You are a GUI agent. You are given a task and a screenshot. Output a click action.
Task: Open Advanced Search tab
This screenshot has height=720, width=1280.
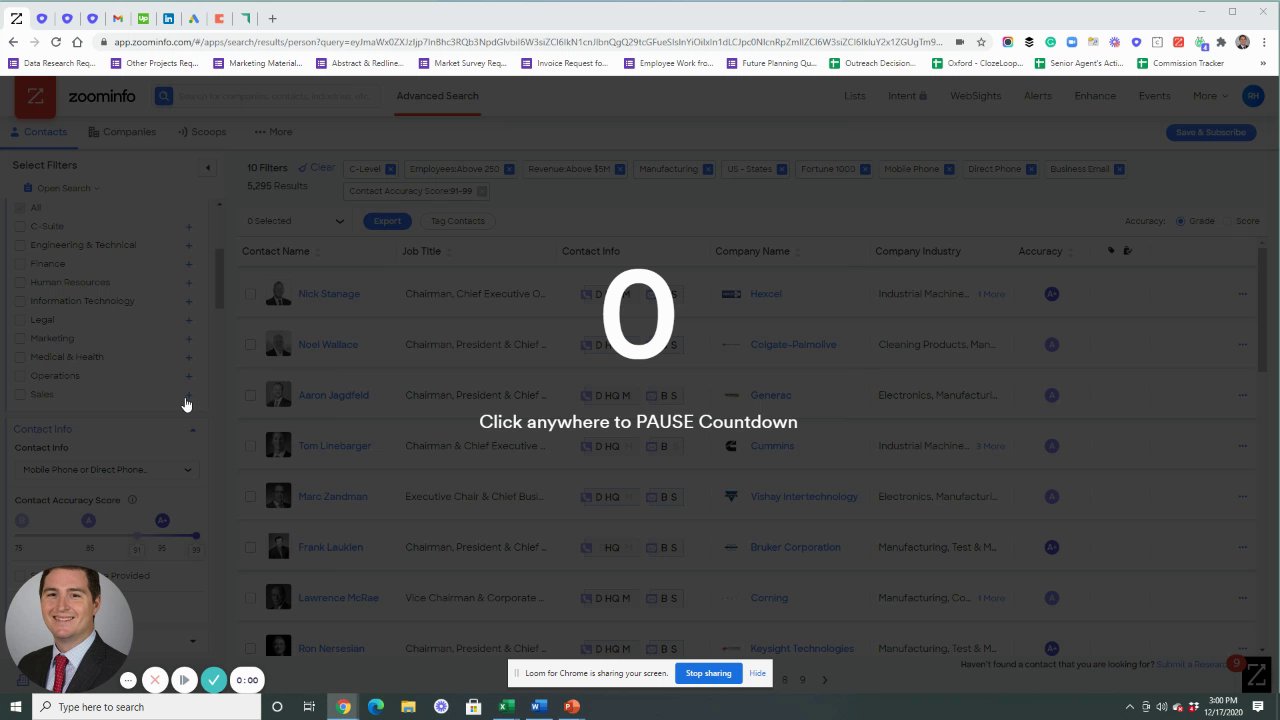(437, 96)
